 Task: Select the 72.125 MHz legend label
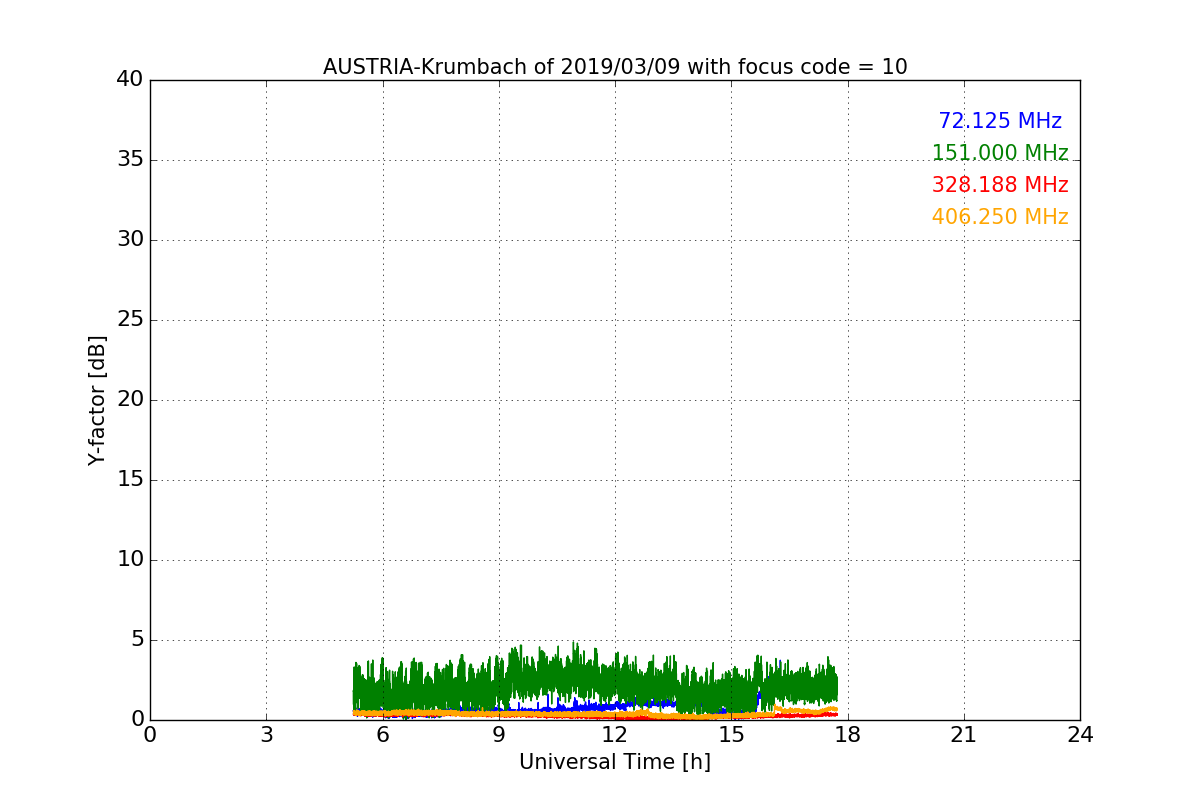coord(1000,121)
